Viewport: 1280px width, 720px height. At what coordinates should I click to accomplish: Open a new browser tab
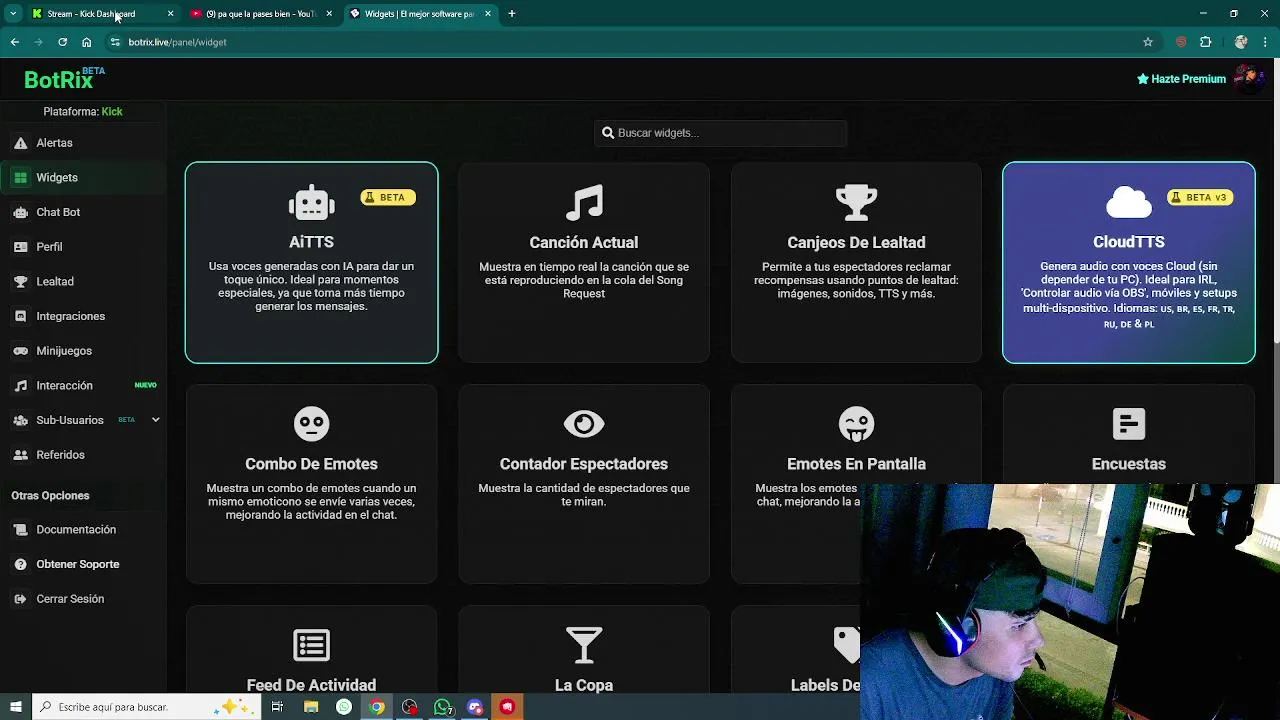pos(511,14)
